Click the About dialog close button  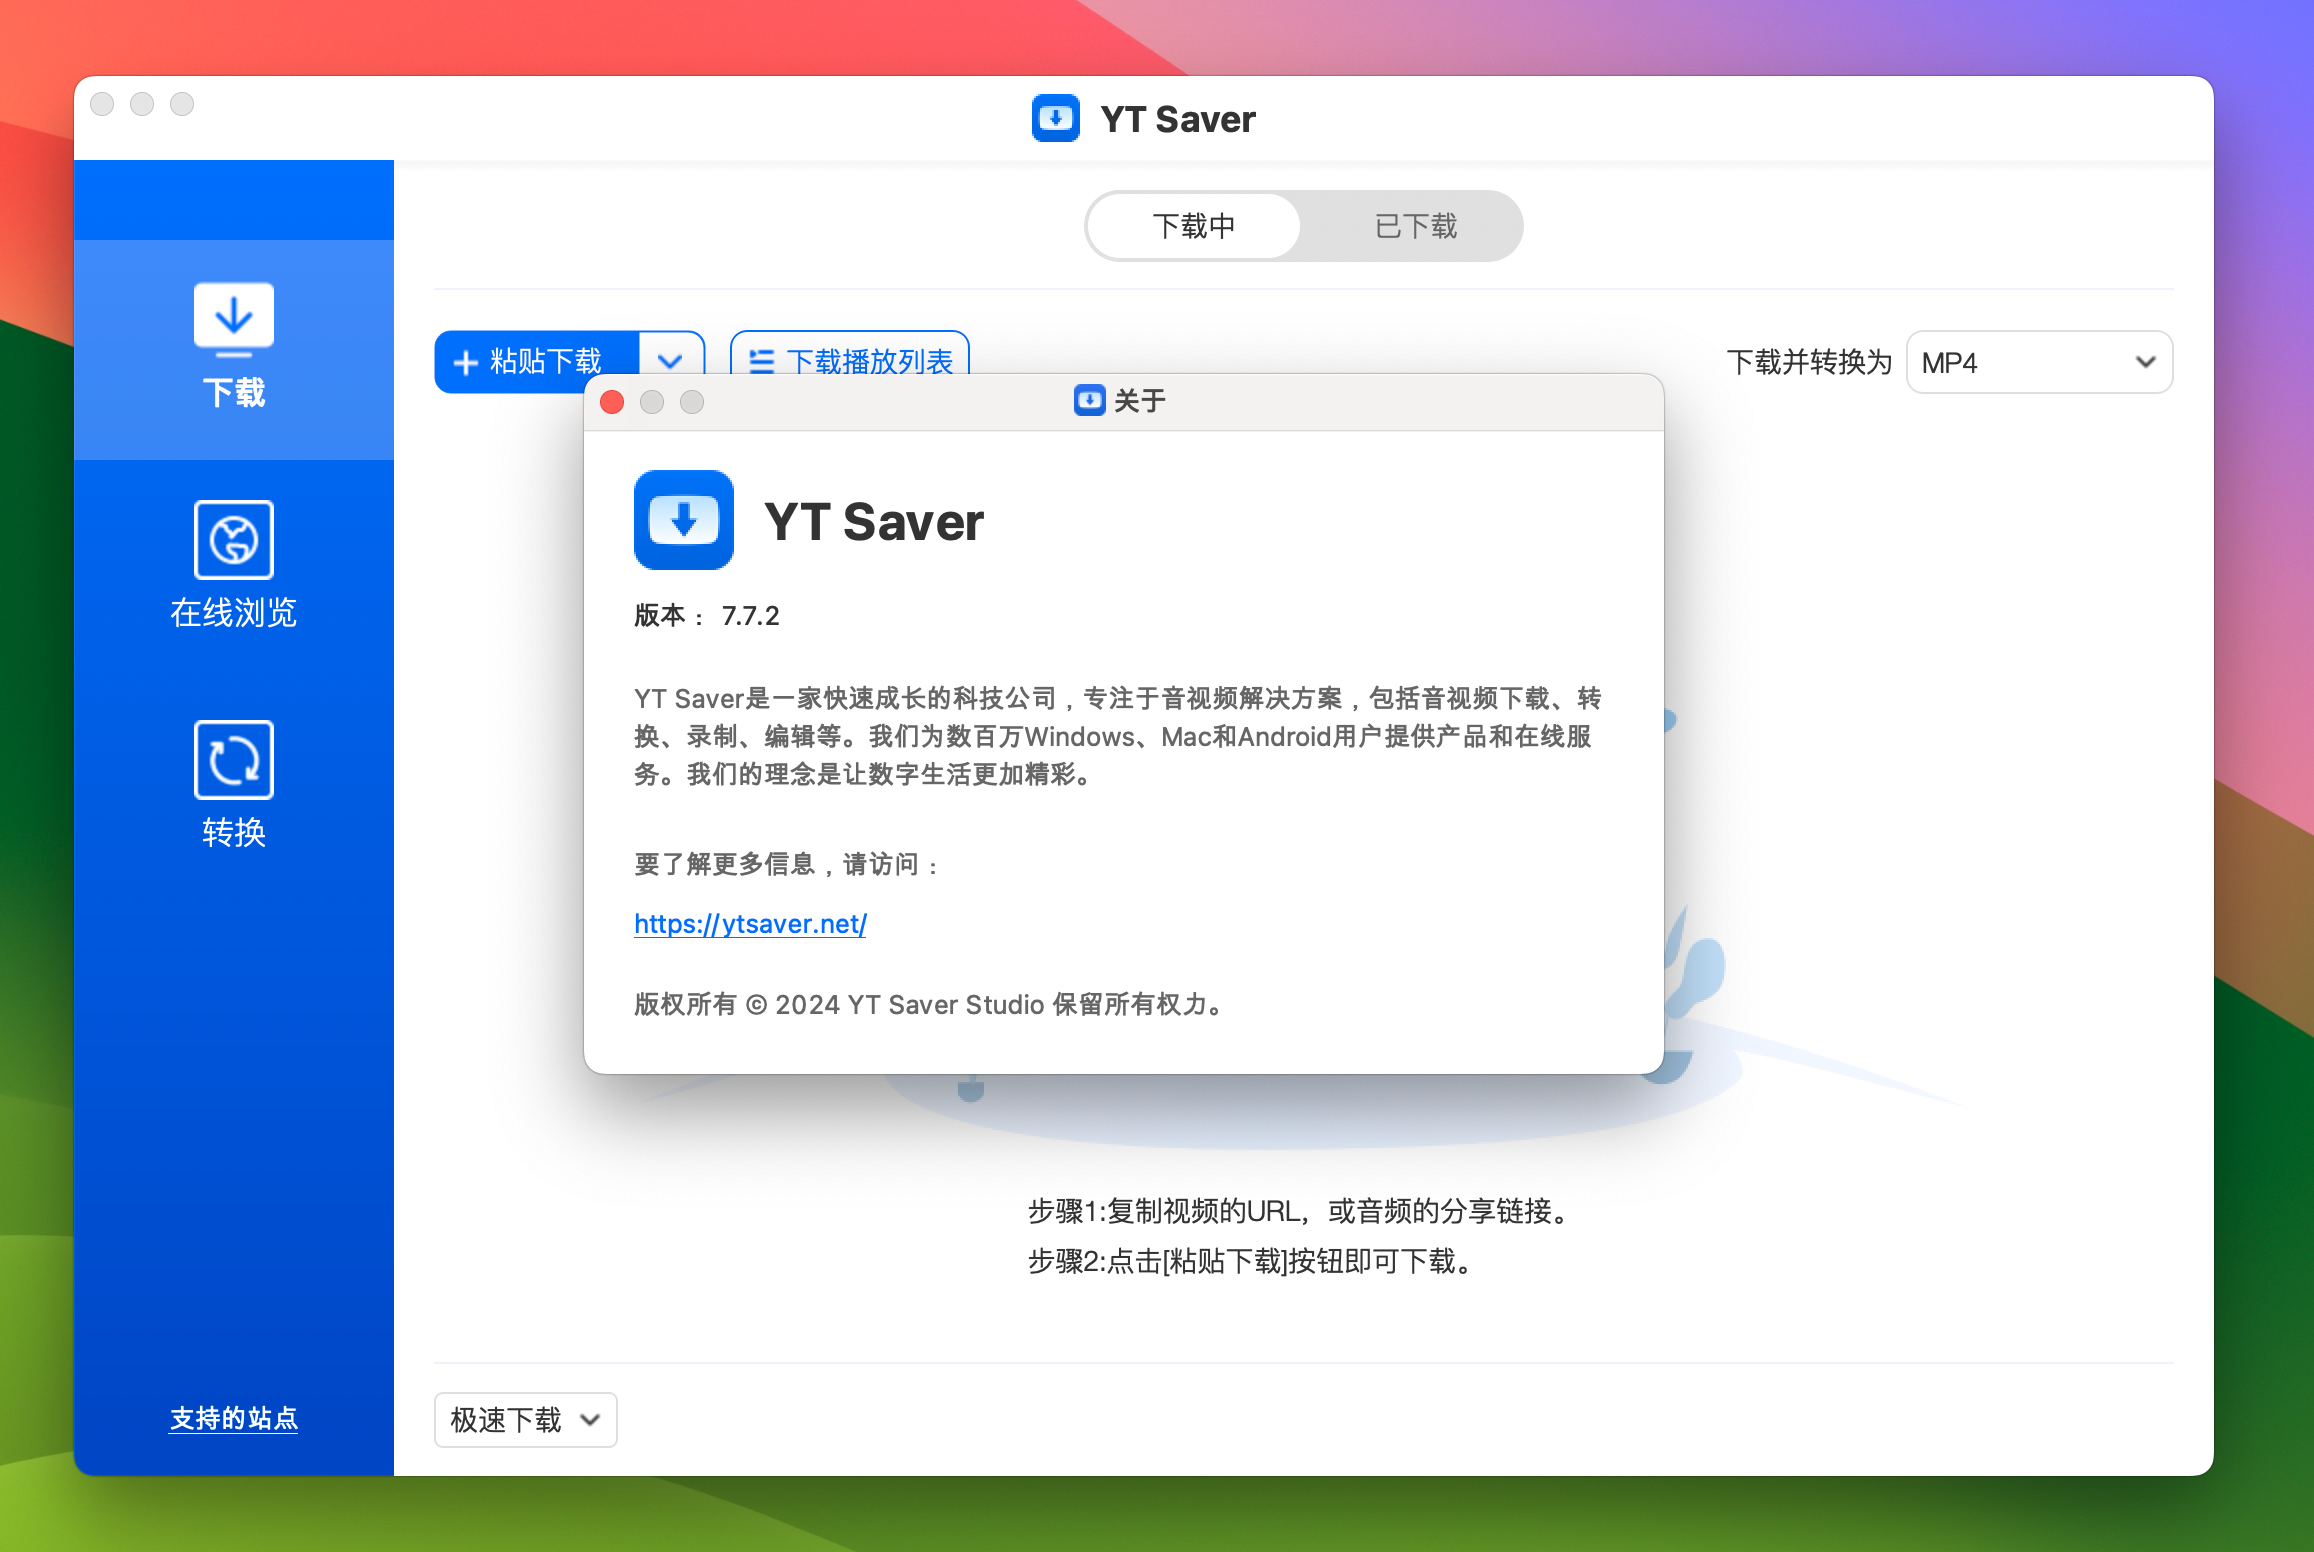(x=610, y=402)
